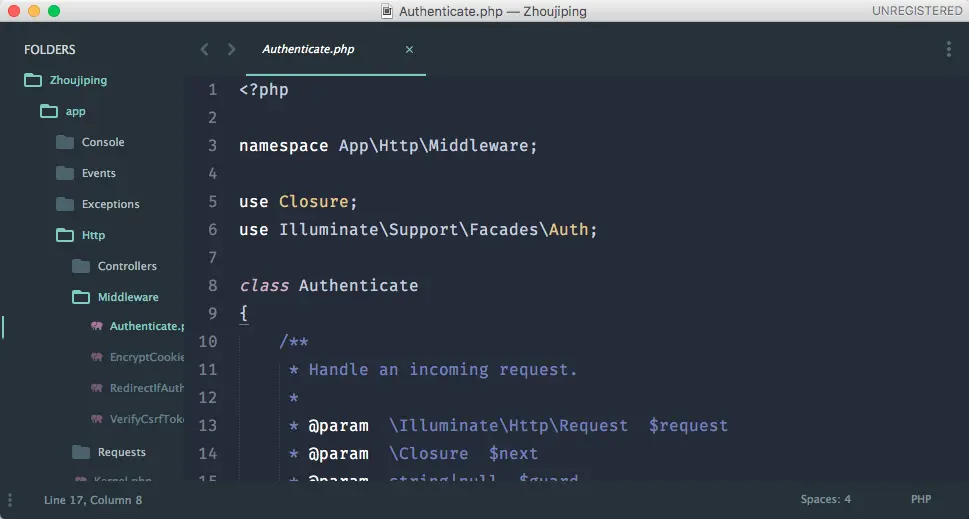
Task: Open the Spaces: 4 indentation menu
Action: coord(826,499)
